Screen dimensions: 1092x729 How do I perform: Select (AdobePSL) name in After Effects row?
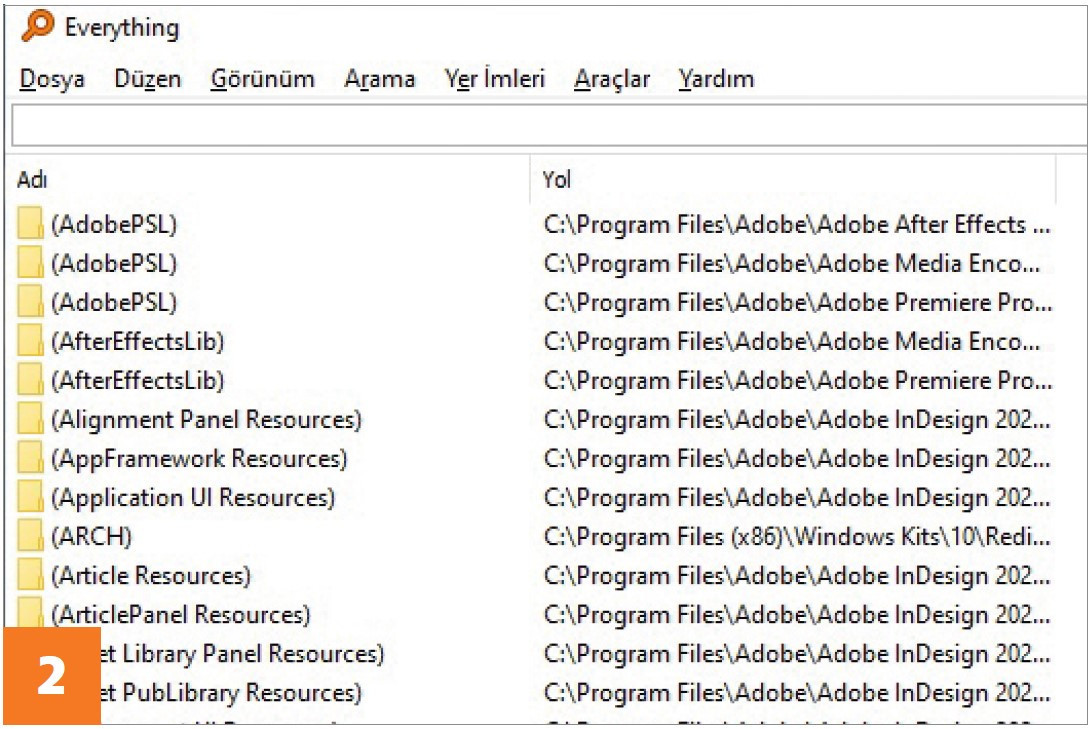[114, 224]
